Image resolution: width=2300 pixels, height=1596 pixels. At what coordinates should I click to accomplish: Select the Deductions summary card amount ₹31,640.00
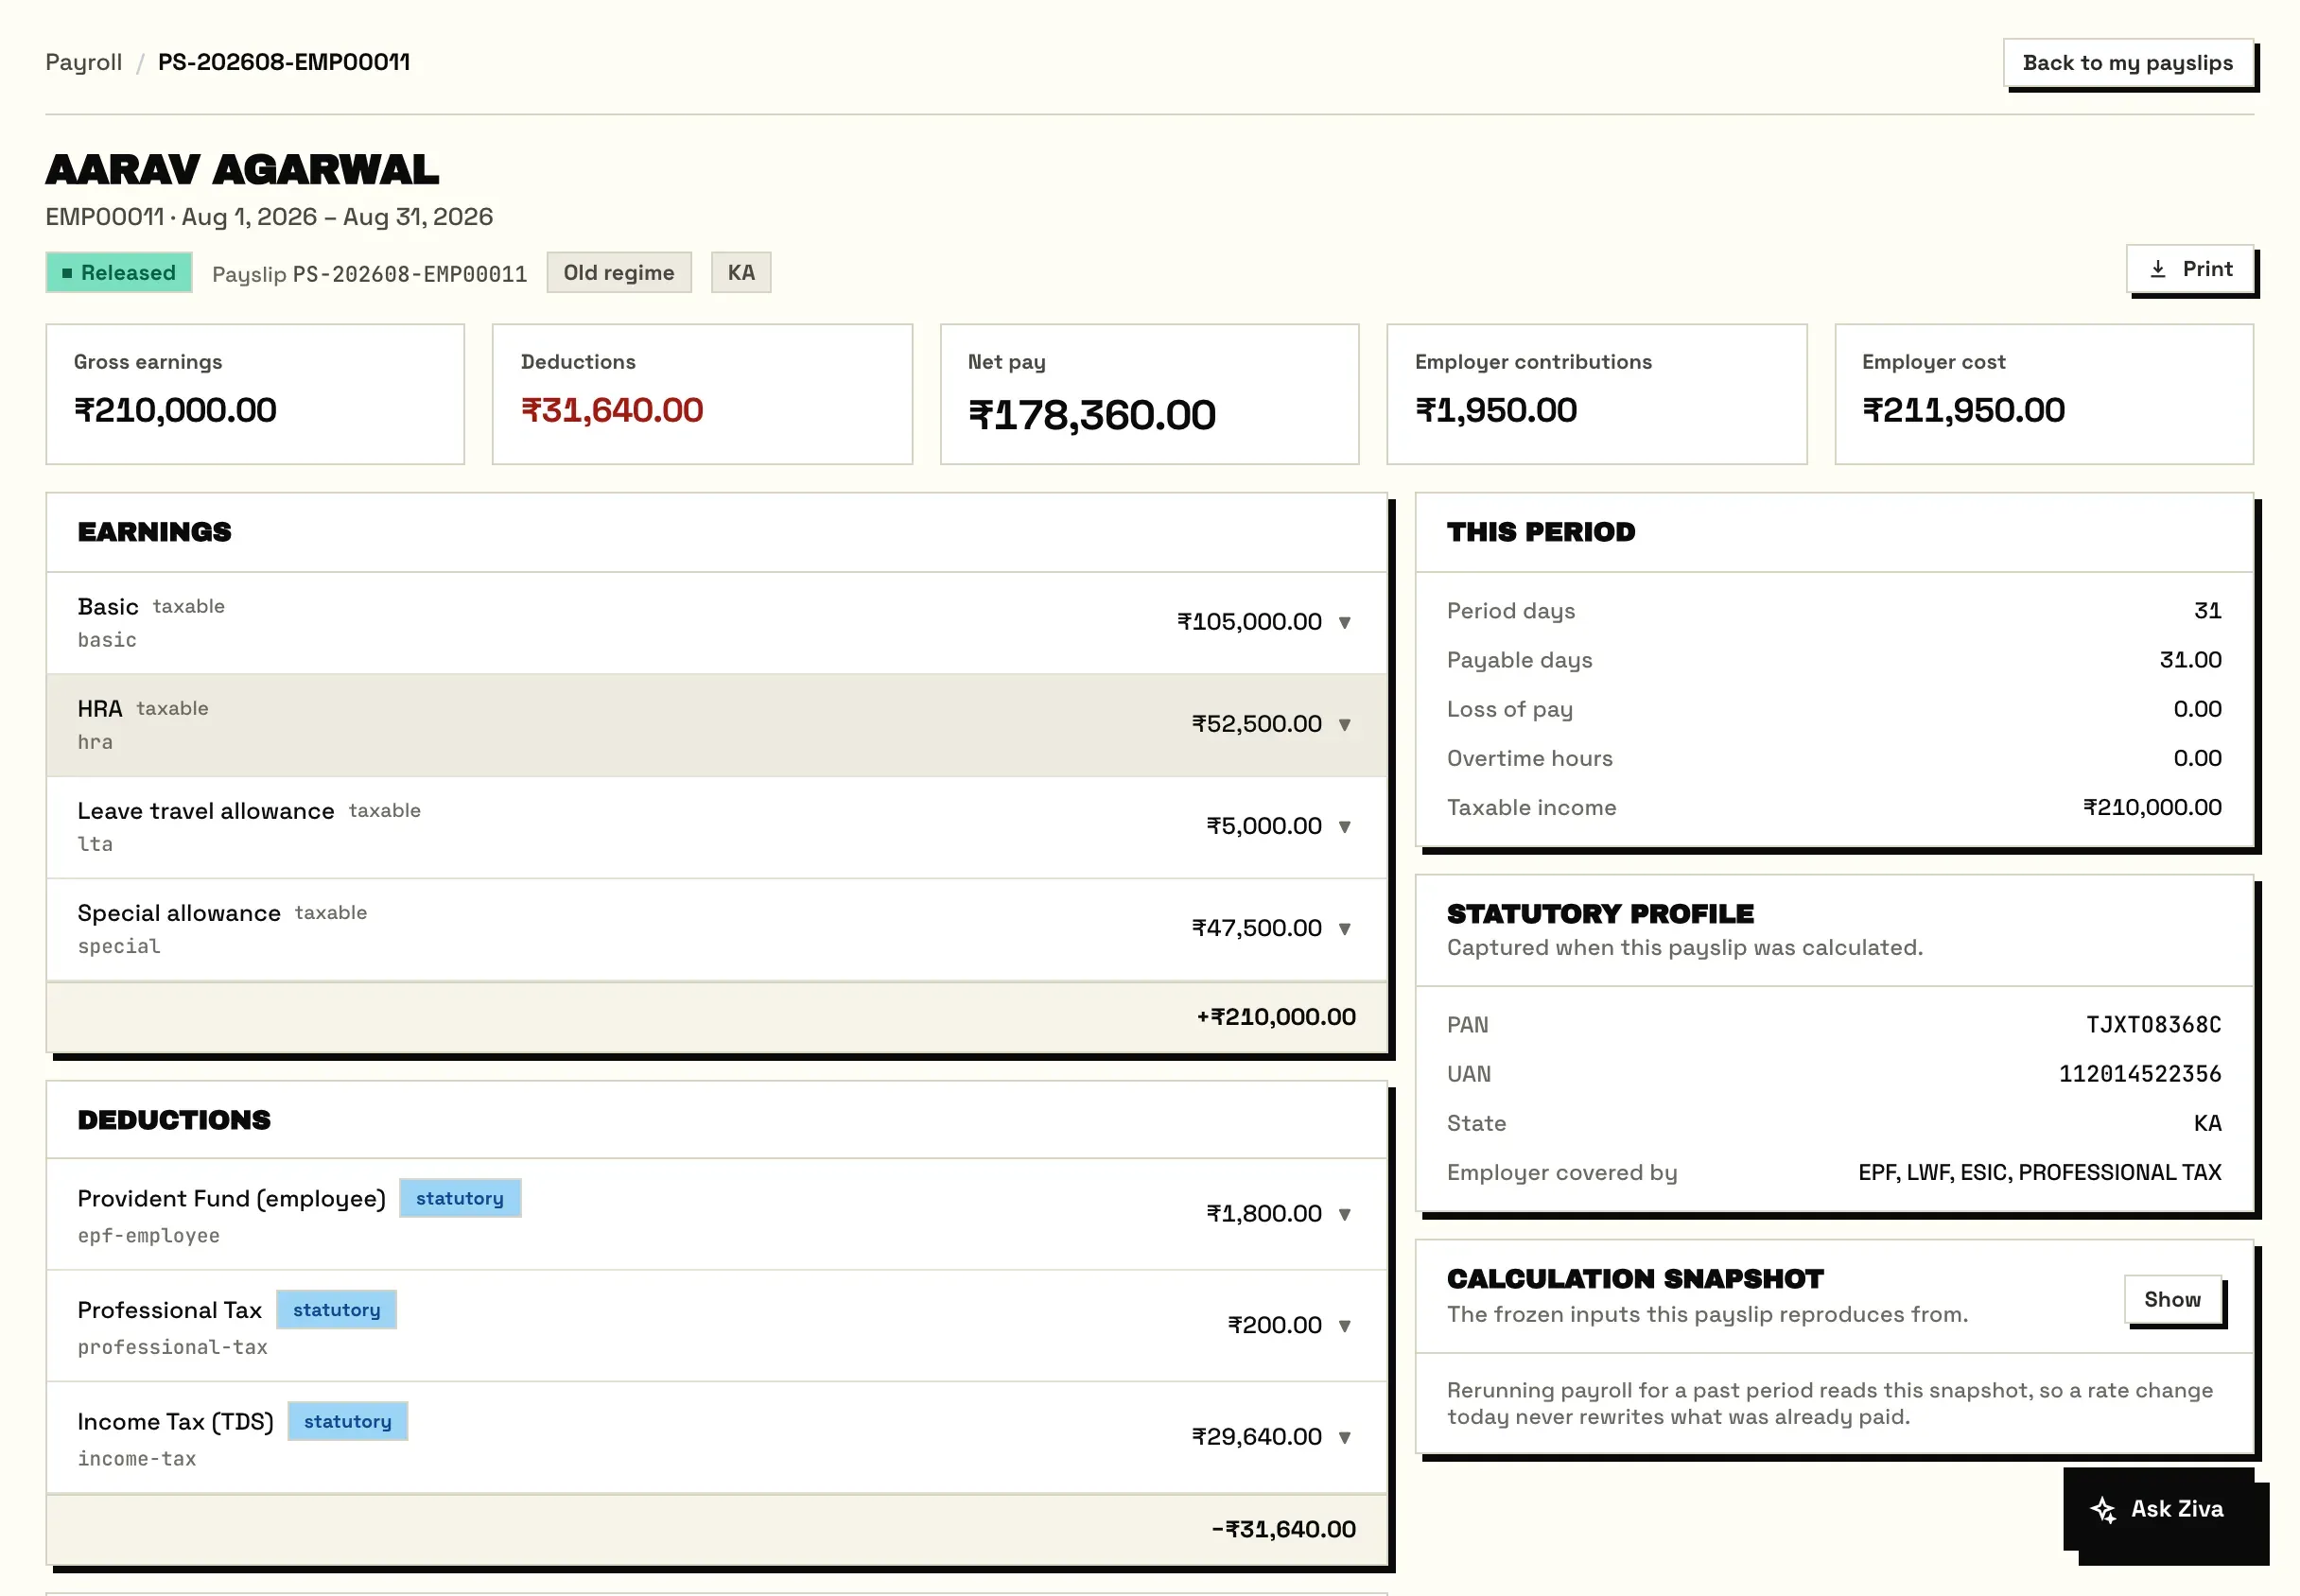(x=612, y=410)
